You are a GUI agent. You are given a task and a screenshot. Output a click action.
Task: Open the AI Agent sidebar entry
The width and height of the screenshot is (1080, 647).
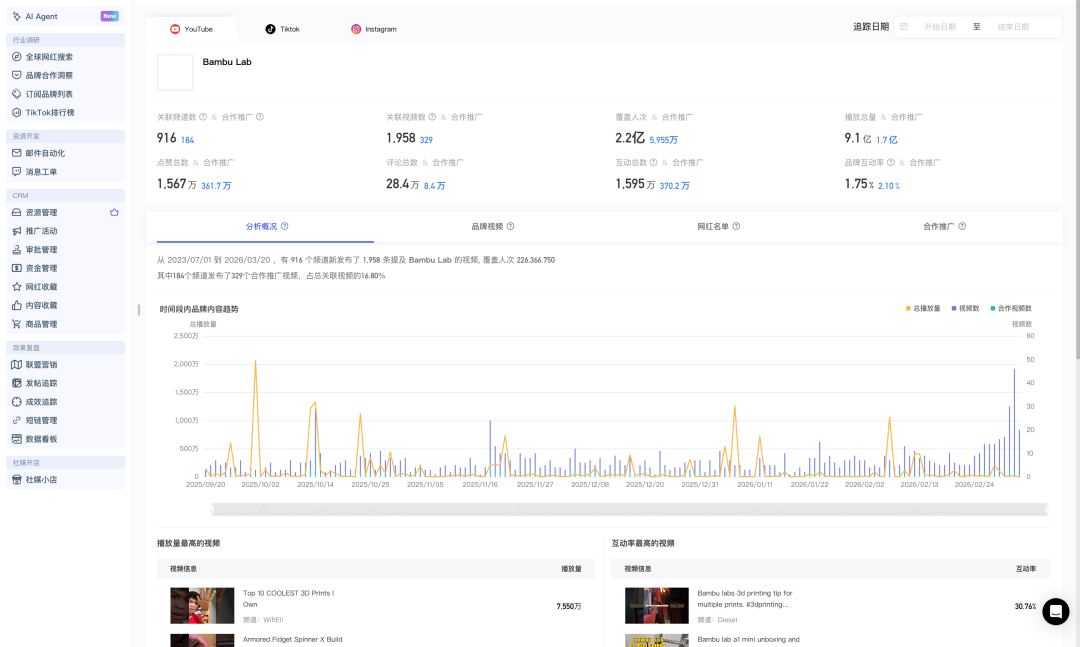click(x=41, y=16)
